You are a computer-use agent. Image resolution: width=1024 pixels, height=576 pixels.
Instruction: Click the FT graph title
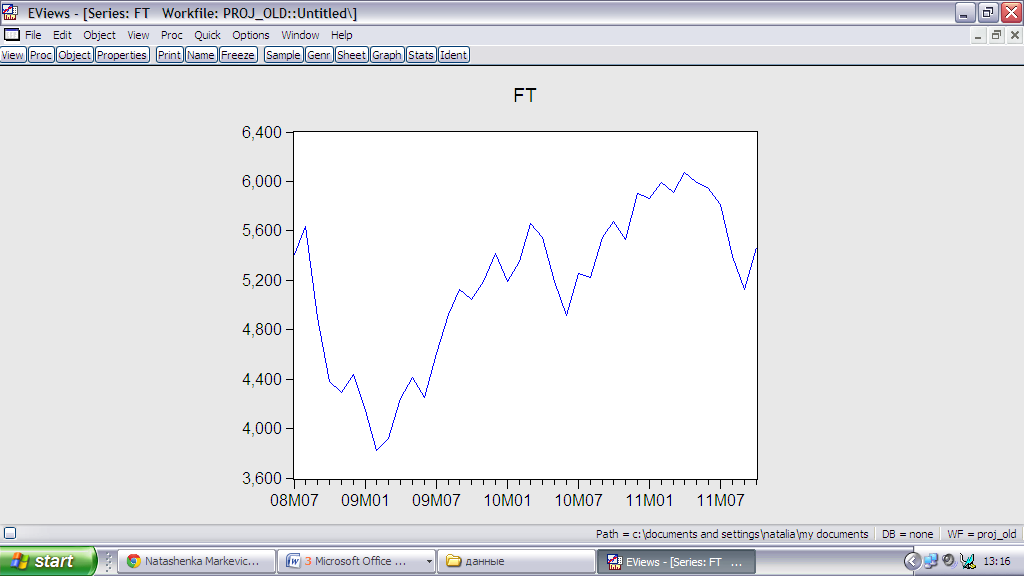[525, 96]
